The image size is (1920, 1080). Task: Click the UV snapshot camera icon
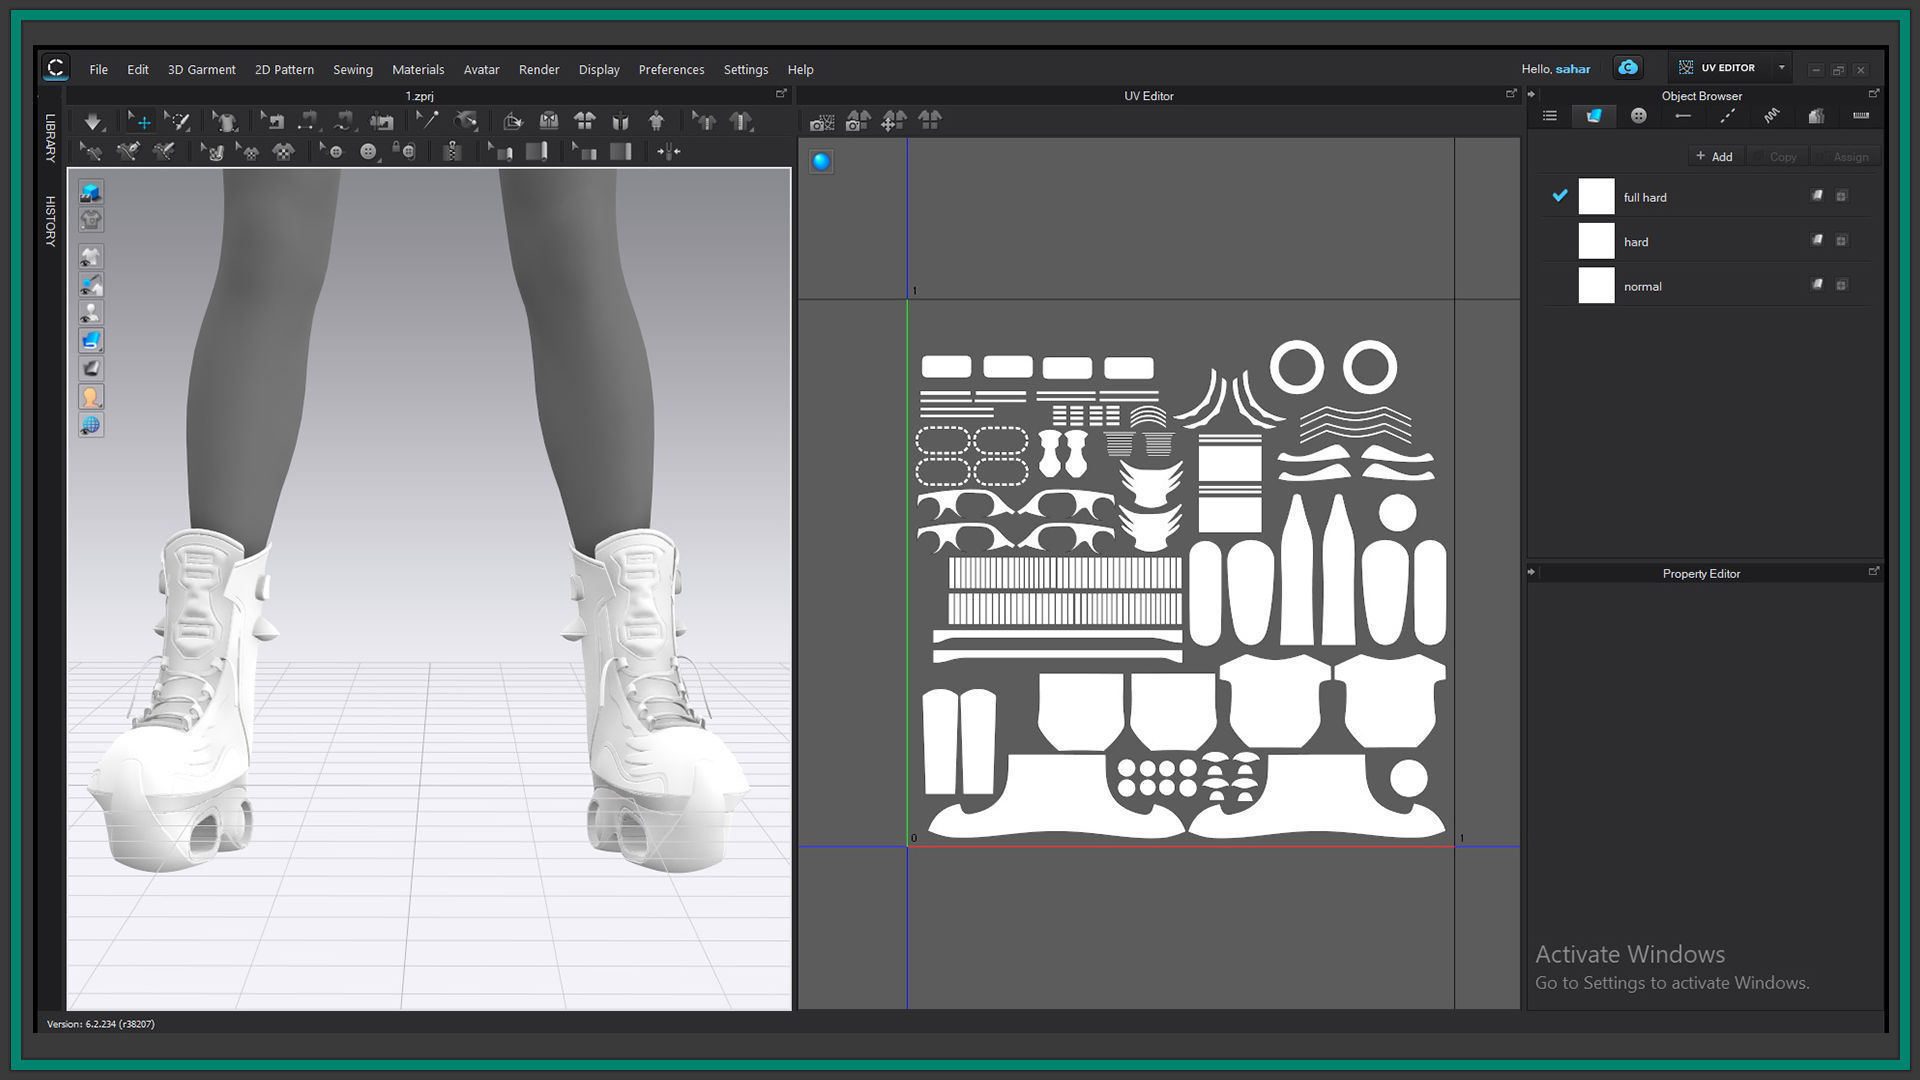[x=822, y=121]
